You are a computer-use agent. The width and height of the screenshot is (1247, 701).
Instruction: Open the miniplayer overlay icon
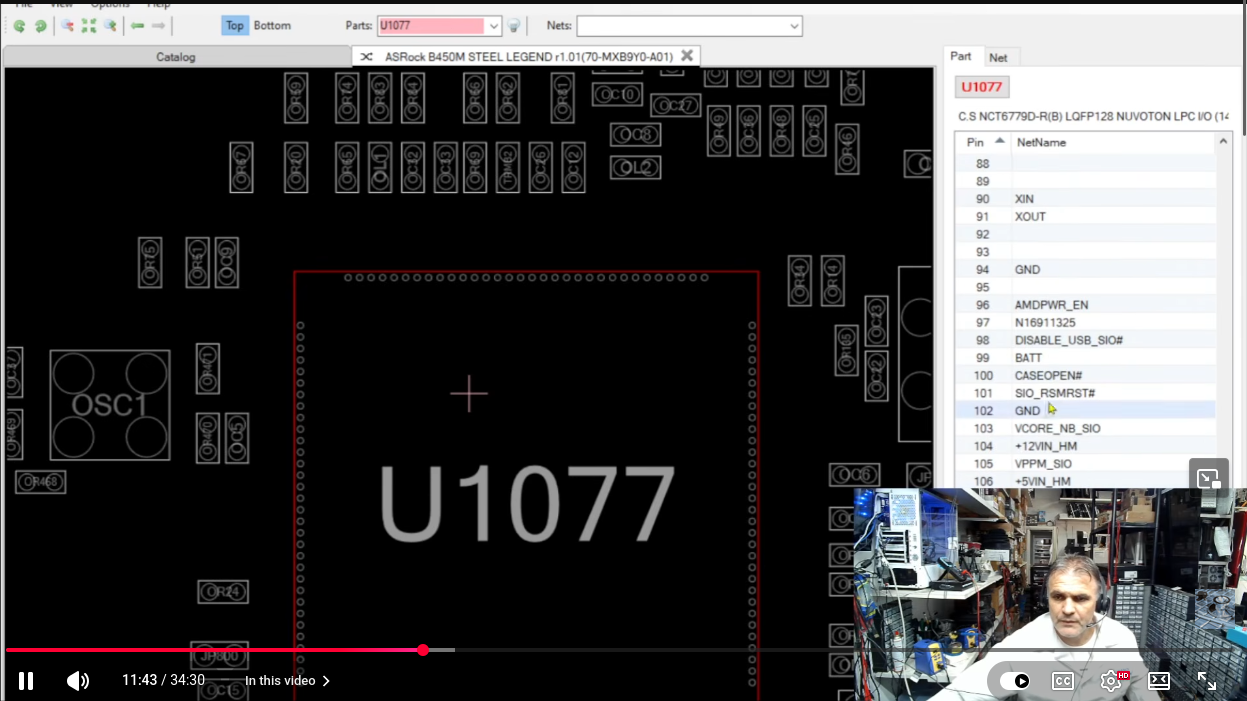(x=1209, y=478)
